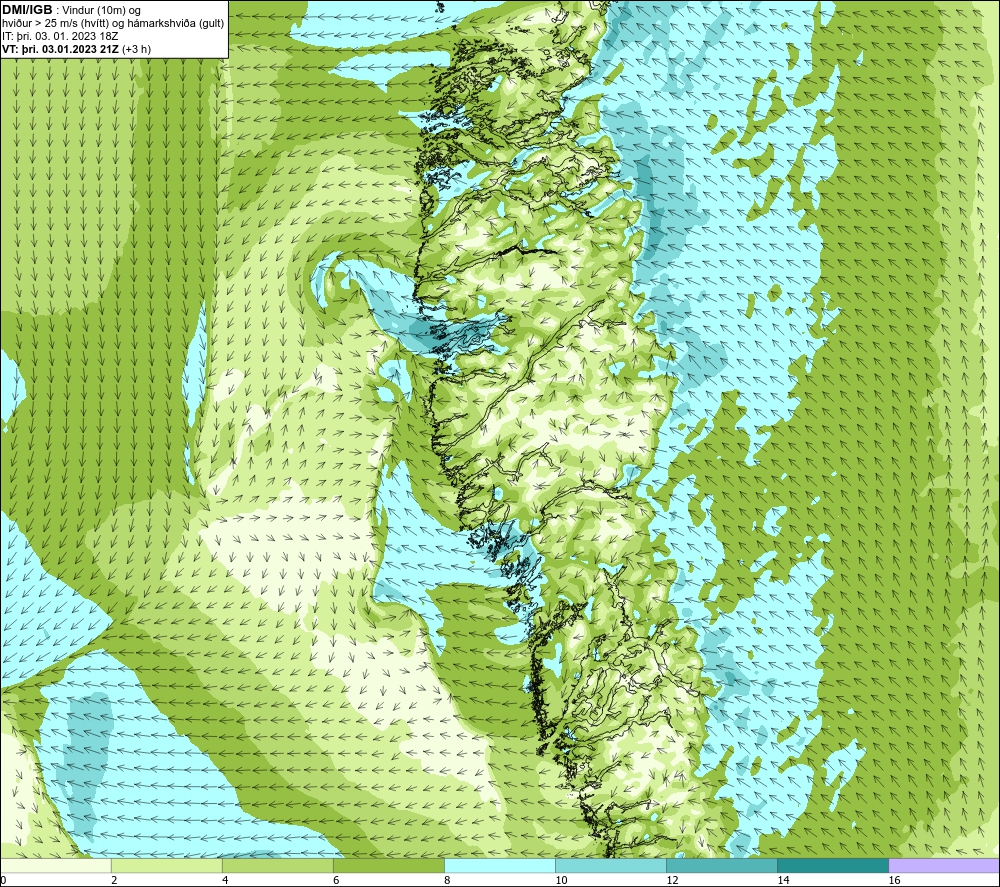The width and height of the screenshot is (1000, 887).
Task: Click the "DMI/IGB" title text
Action: coord(27,10)
